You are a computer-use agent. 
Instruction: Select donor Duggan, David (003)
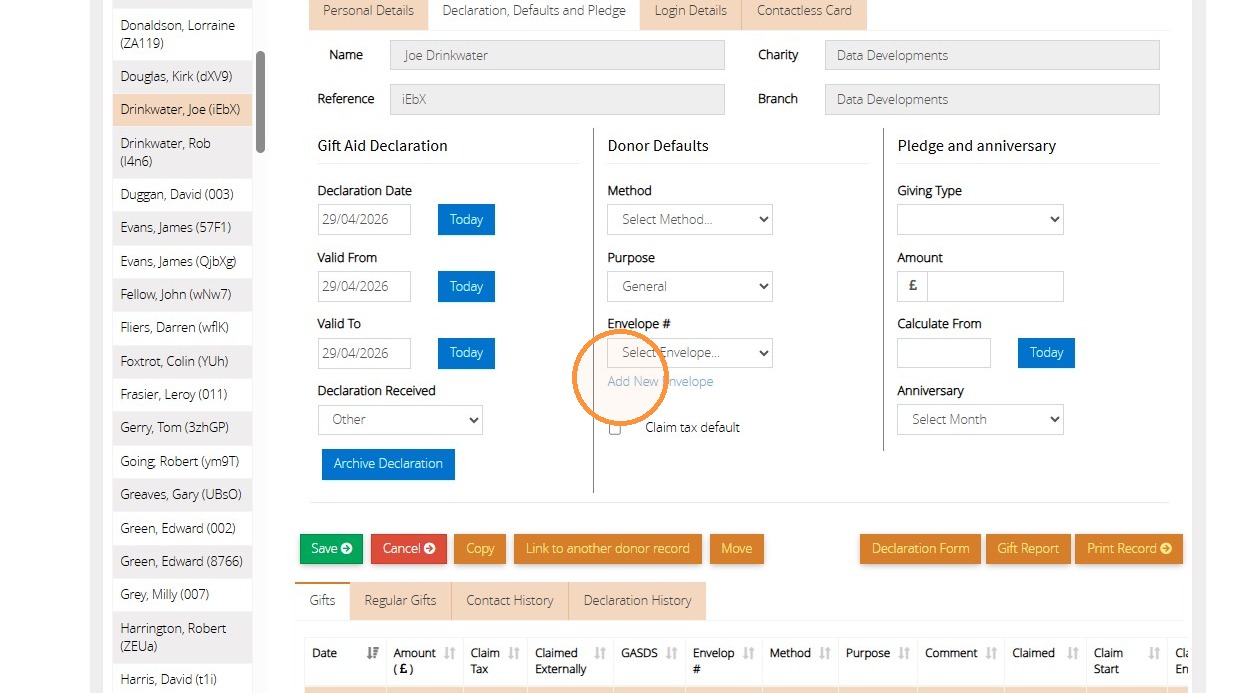182,194
